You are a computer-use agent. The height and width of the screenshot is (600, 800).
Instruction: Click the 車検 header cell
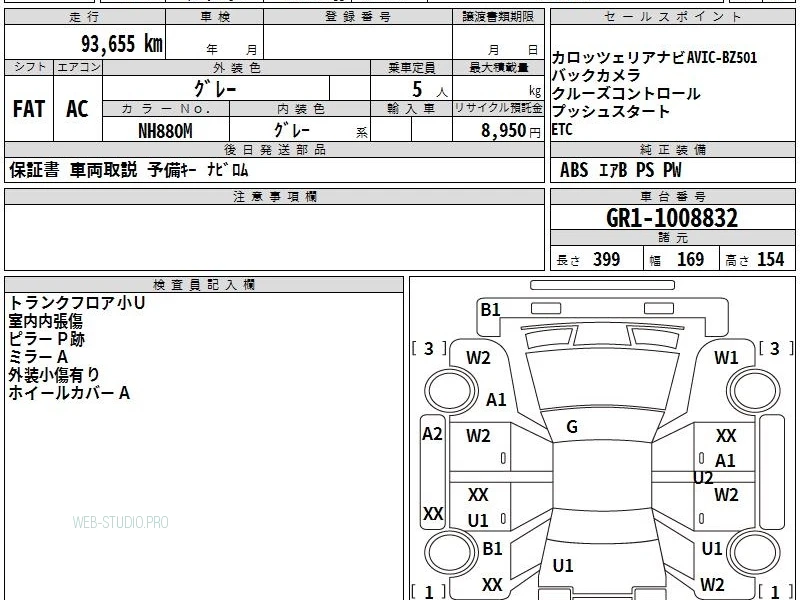(x=215, y=17)
